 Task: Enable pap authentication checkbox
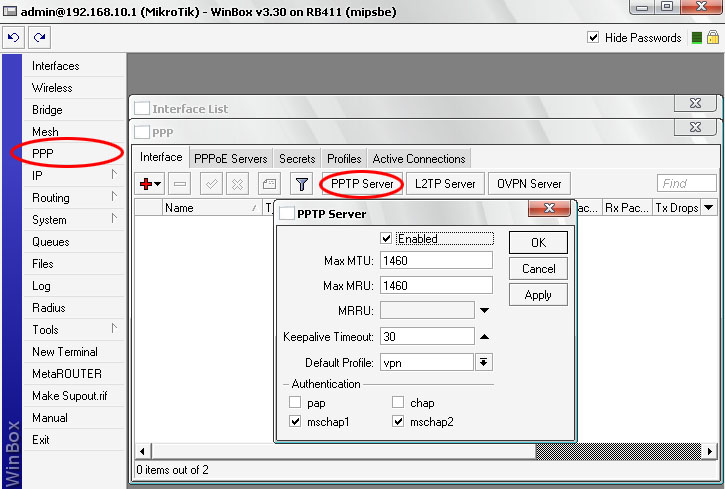295,402
